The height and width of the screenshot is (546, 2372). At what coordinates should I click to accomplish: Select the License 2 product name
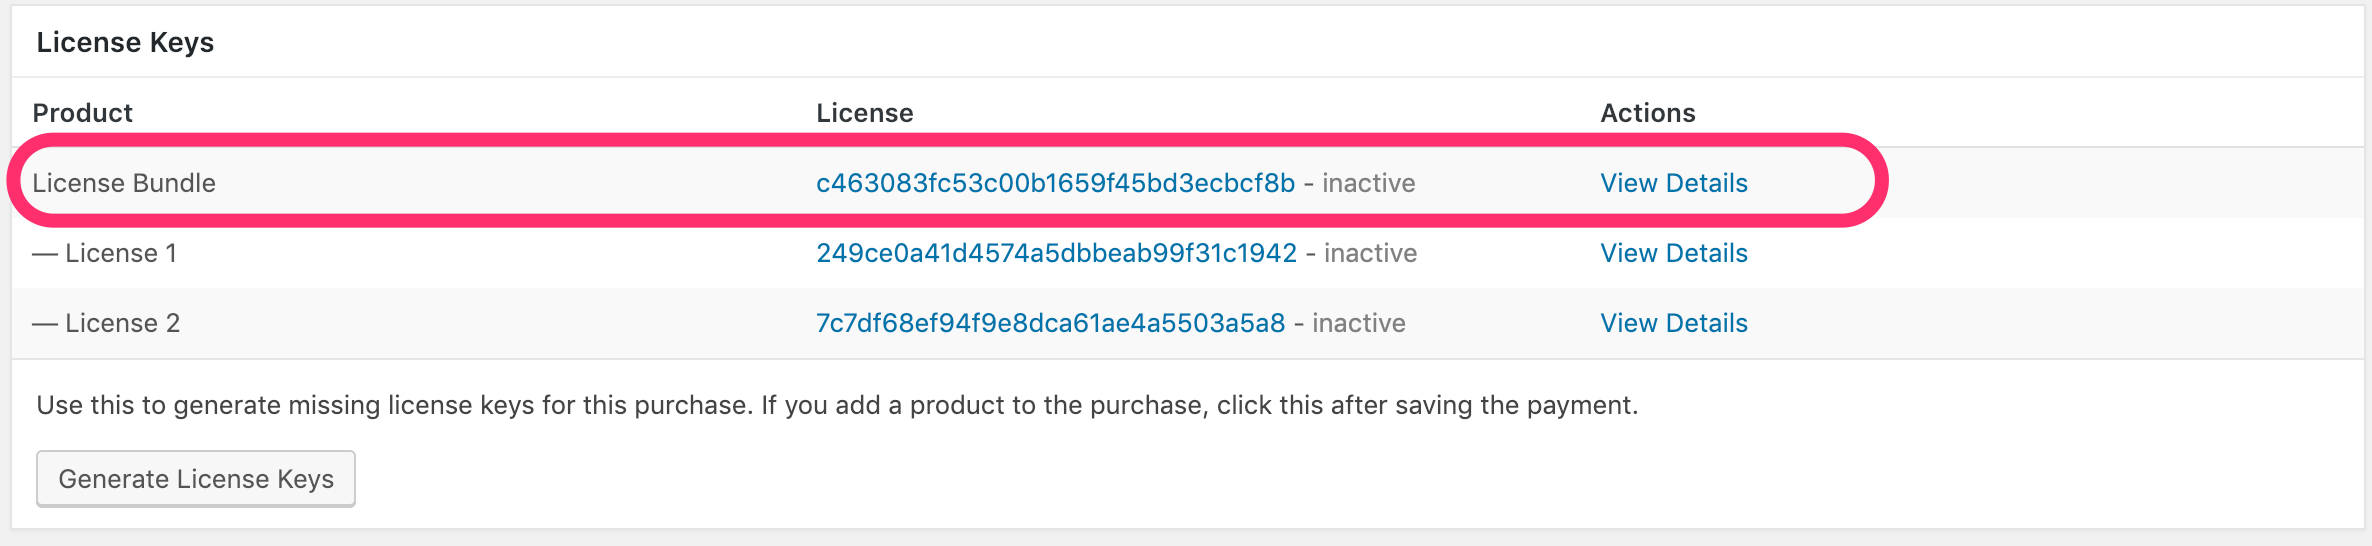coord(122,323)
